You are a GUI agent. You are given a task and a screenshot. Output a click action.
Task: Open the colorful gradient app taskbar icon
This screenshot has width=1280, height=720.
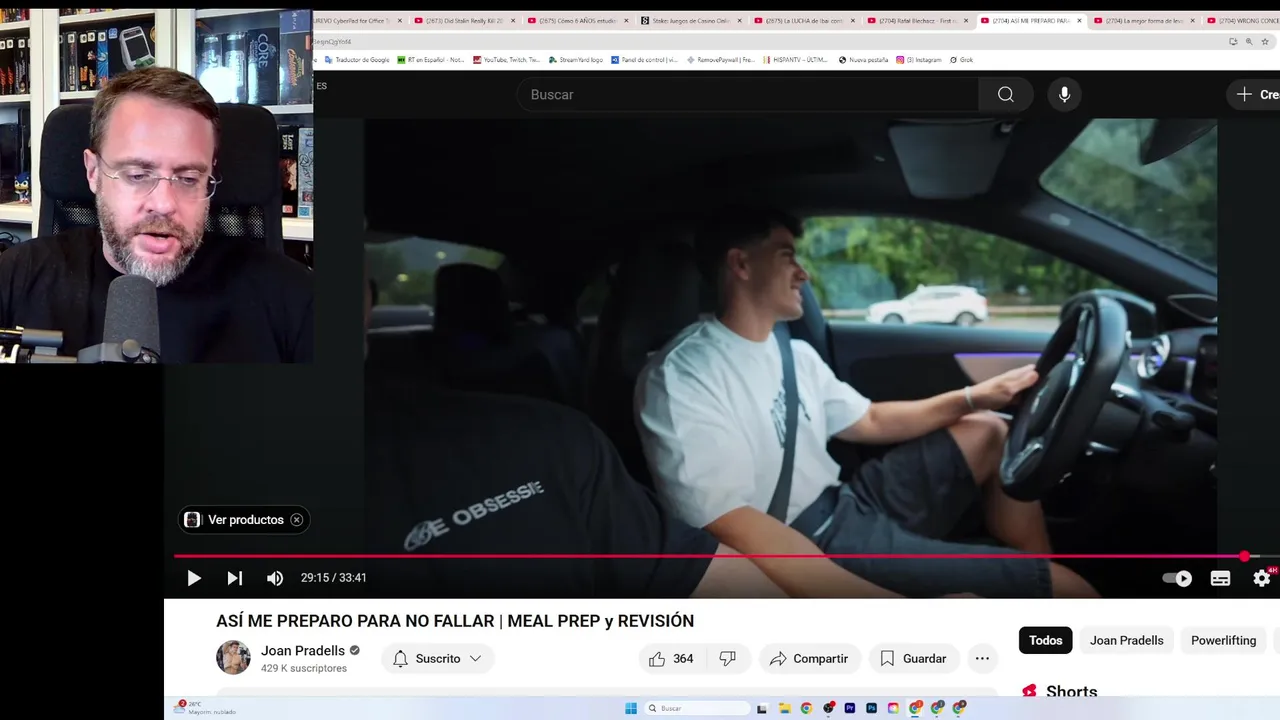tap(893, 708)
